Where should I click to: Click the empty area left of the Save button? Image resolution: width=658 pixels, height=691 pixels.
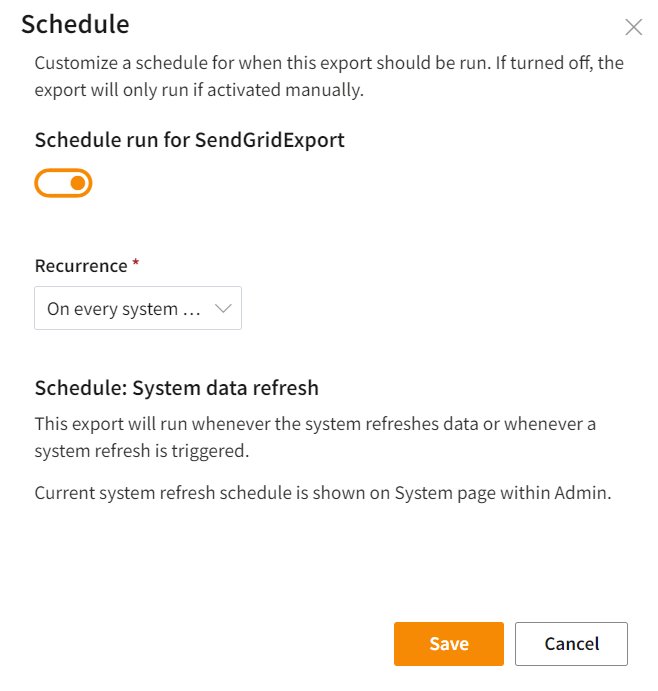pos(250,644)
